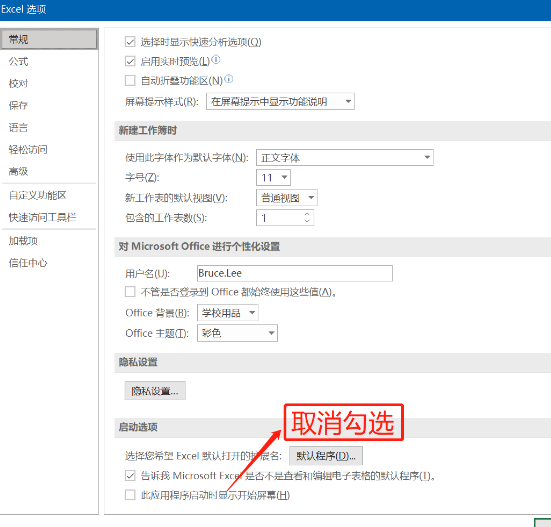Image resolution: width=551 pixels, height=527 pixels.
Task: Go to 快速访问工具栏 settings
Action: click(43, 217)
